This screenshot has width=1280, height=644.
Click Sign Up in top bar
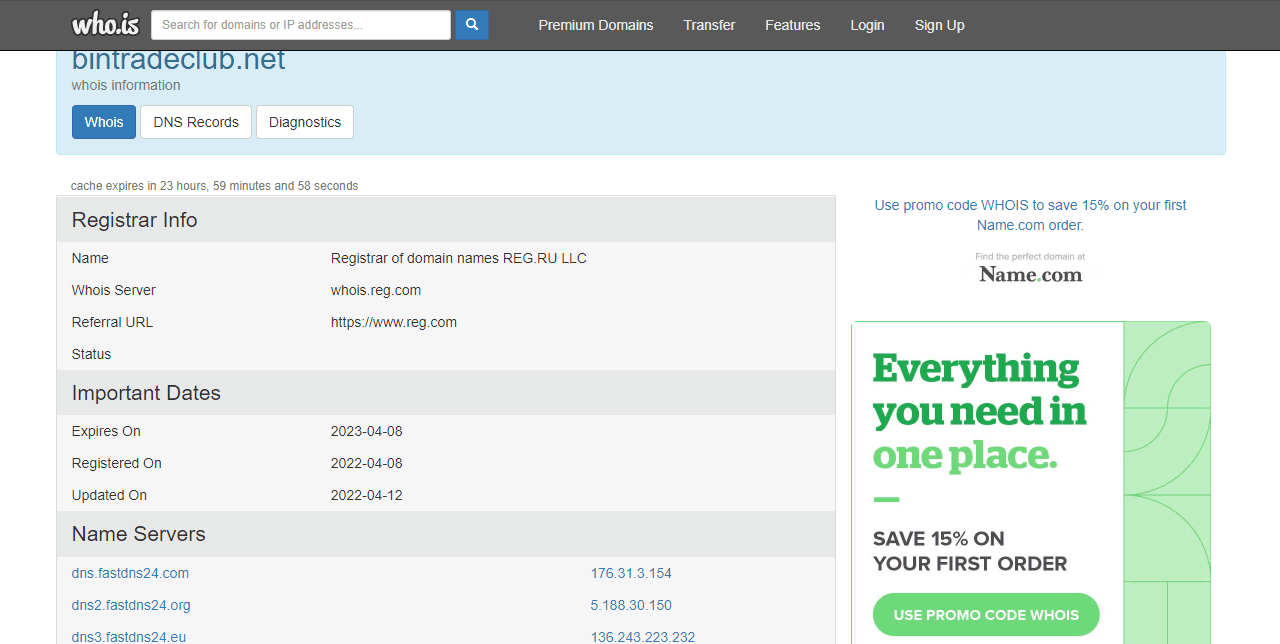pyautogui.click(x=939, y=25)
